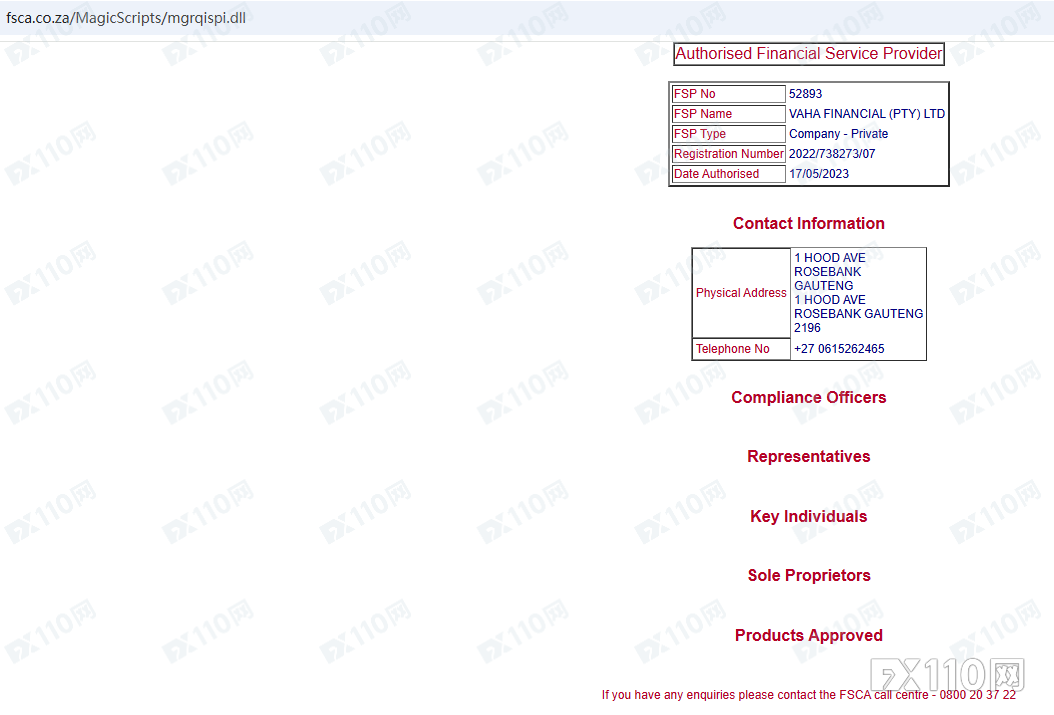Click the Contact Information heading
The width and height of the screenshot is (1054, 715).
coord(808,223)
